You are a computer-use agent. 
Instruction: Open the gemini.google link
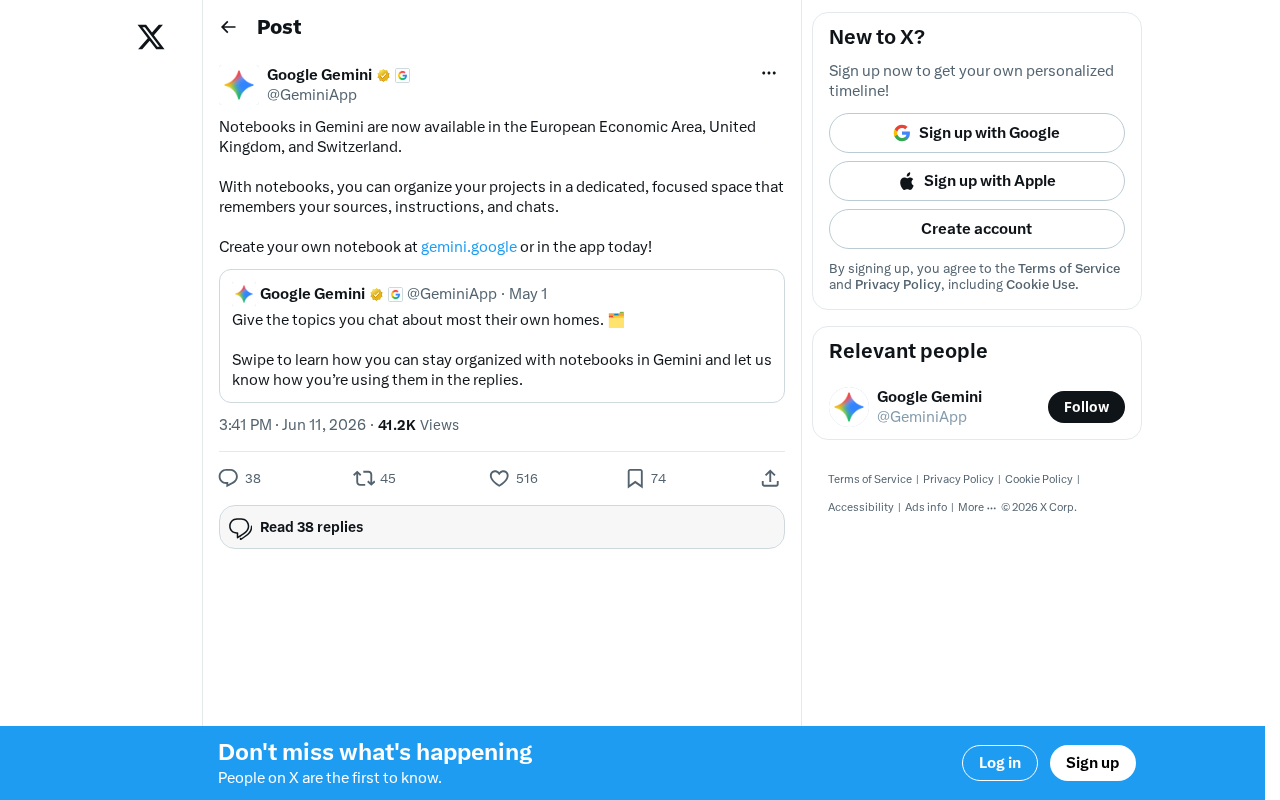[469, 246]
